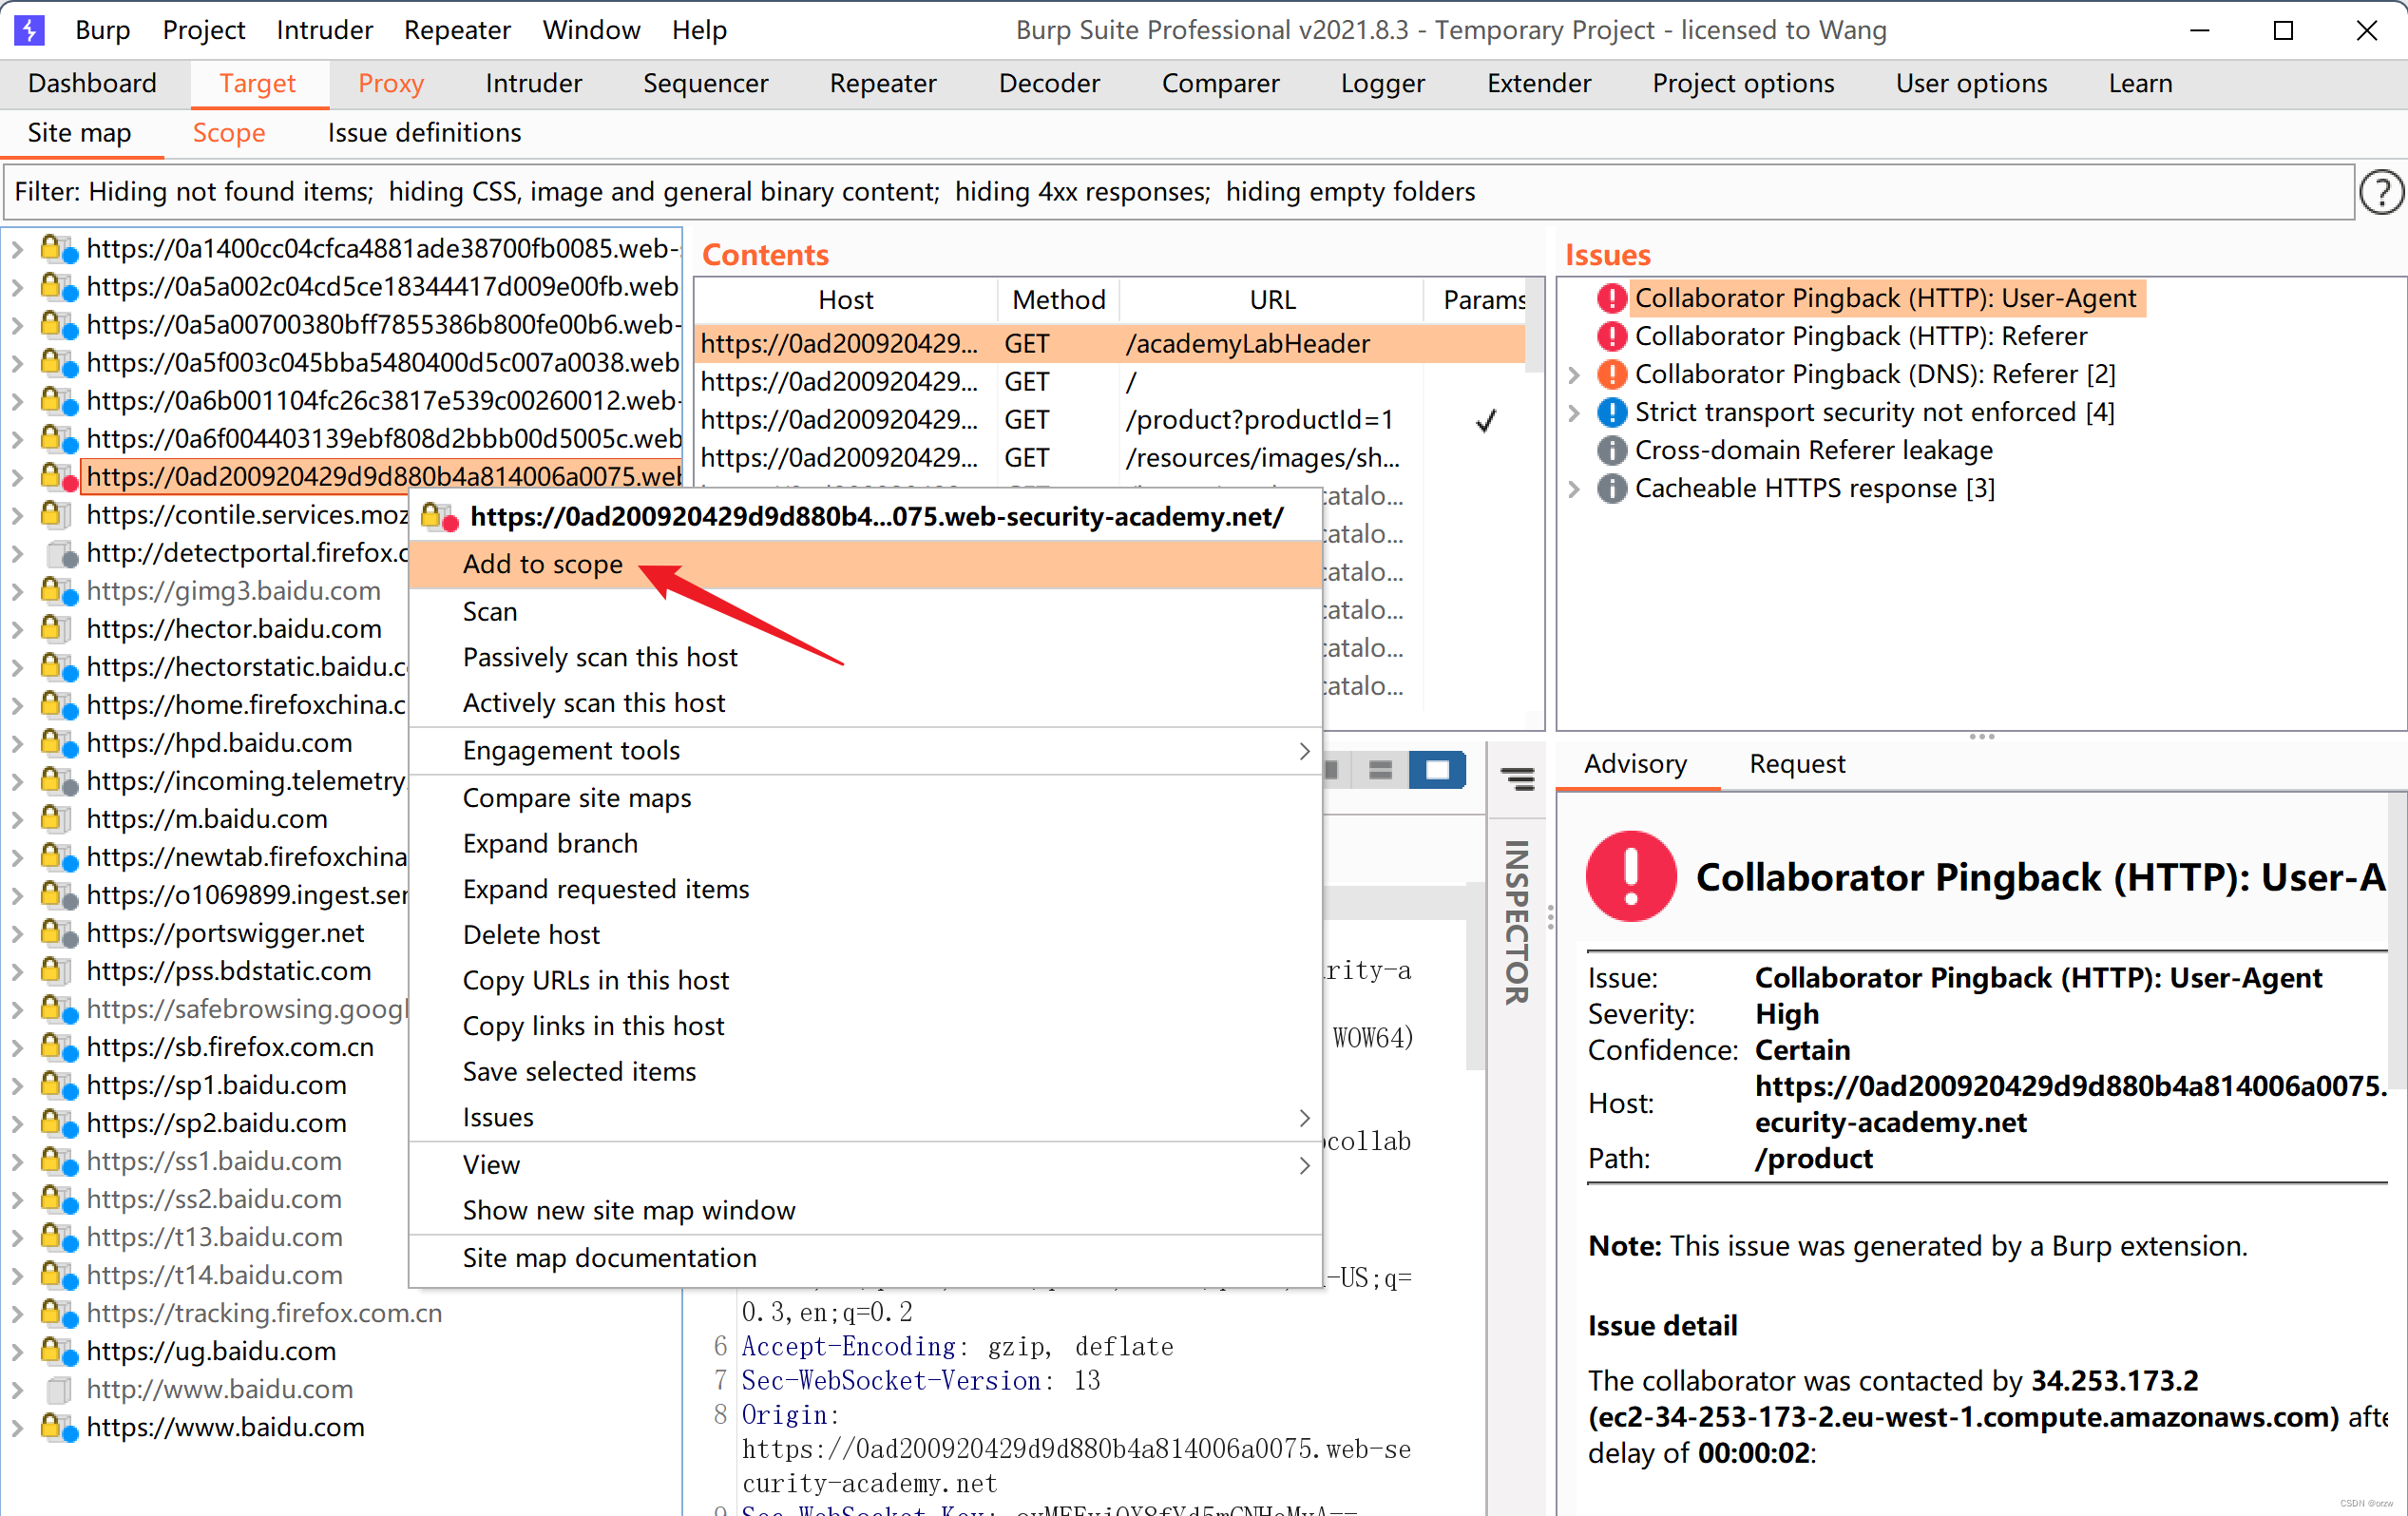This screenshot has width=2408, height=1516.
Task: Choose Add to scope from context menu
Action: coord(543,564)
